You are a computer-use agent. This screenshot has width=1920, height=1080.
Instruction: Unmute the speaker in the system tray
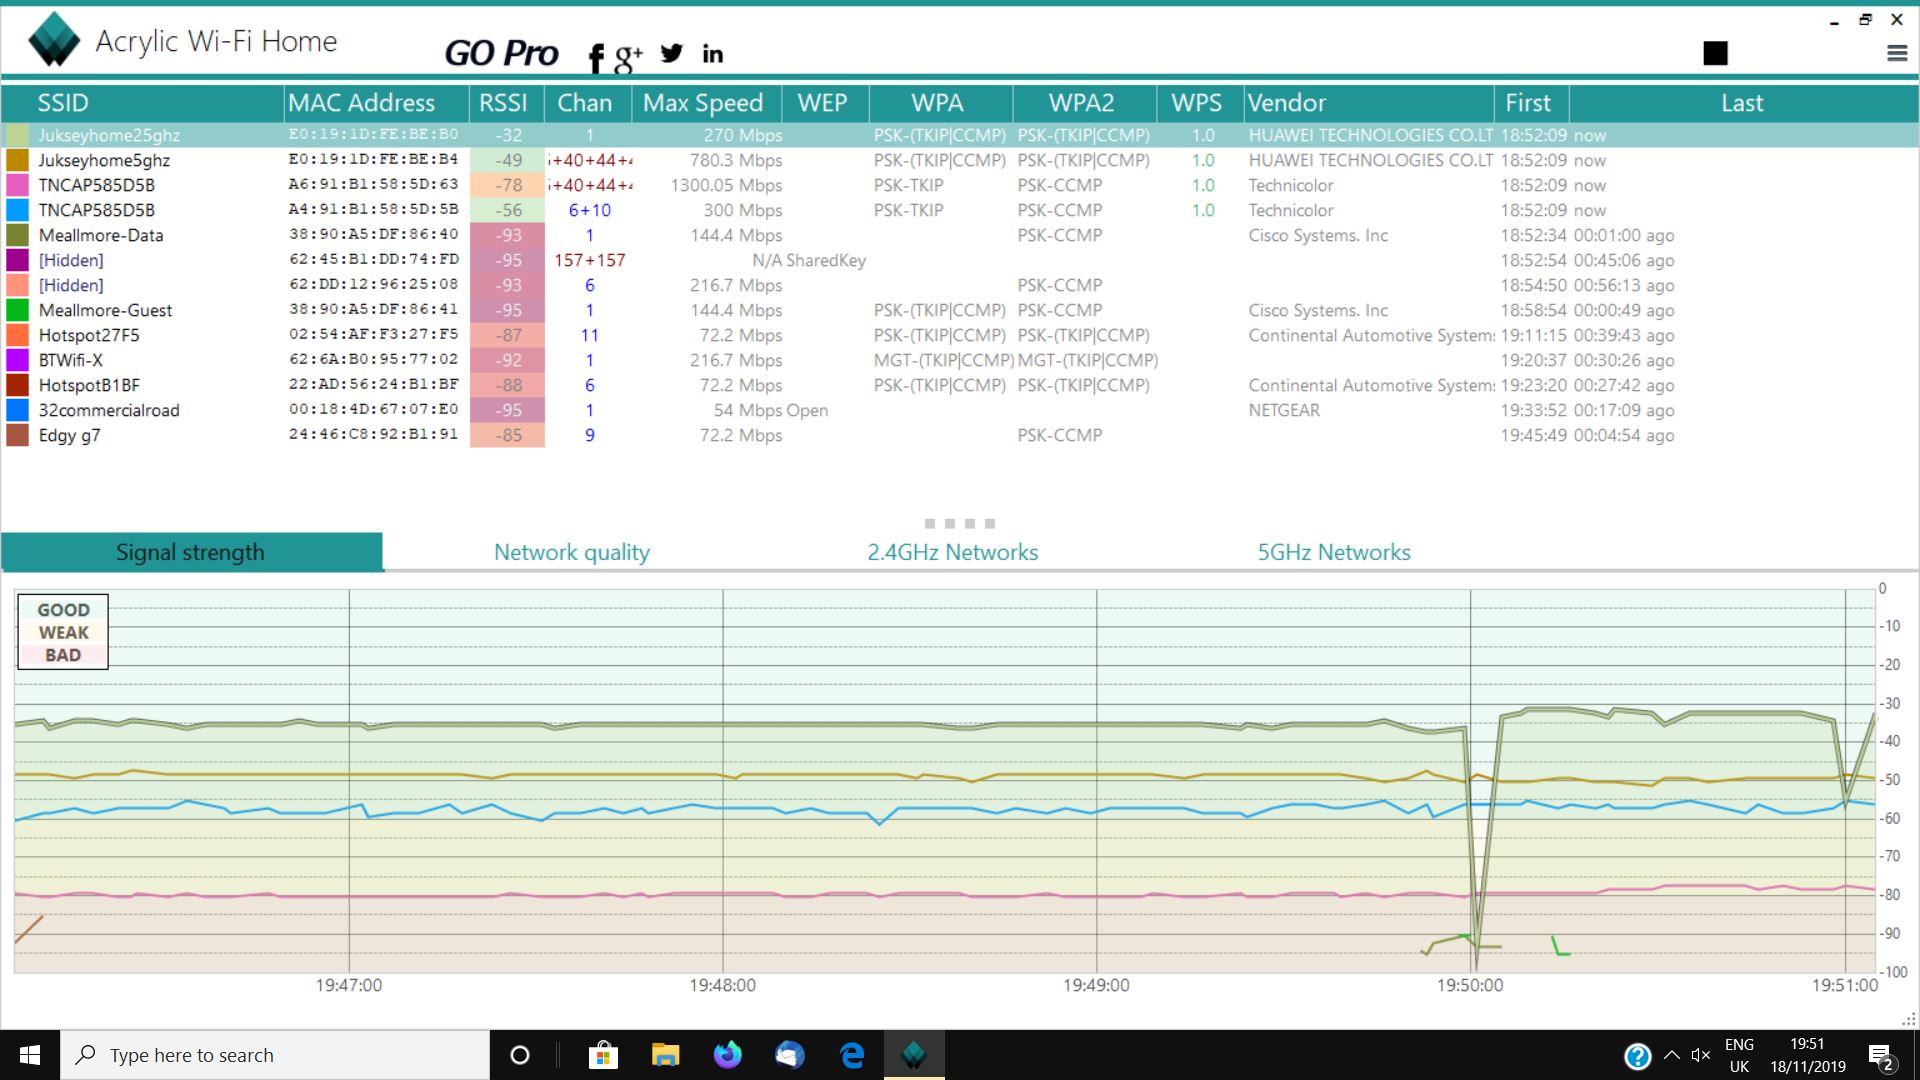coord(1701,1055)
